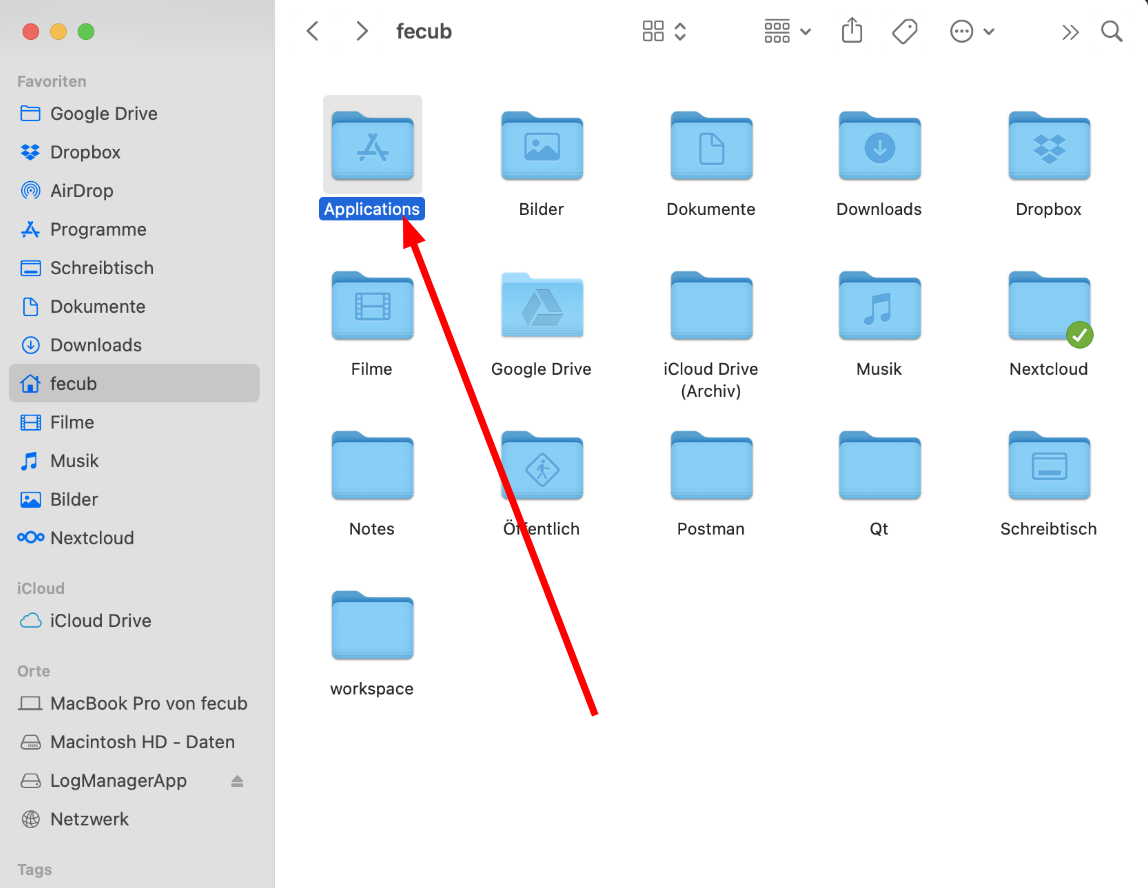
Task: Open Macintosh HD - Daten location
Action: coord(142,742)
